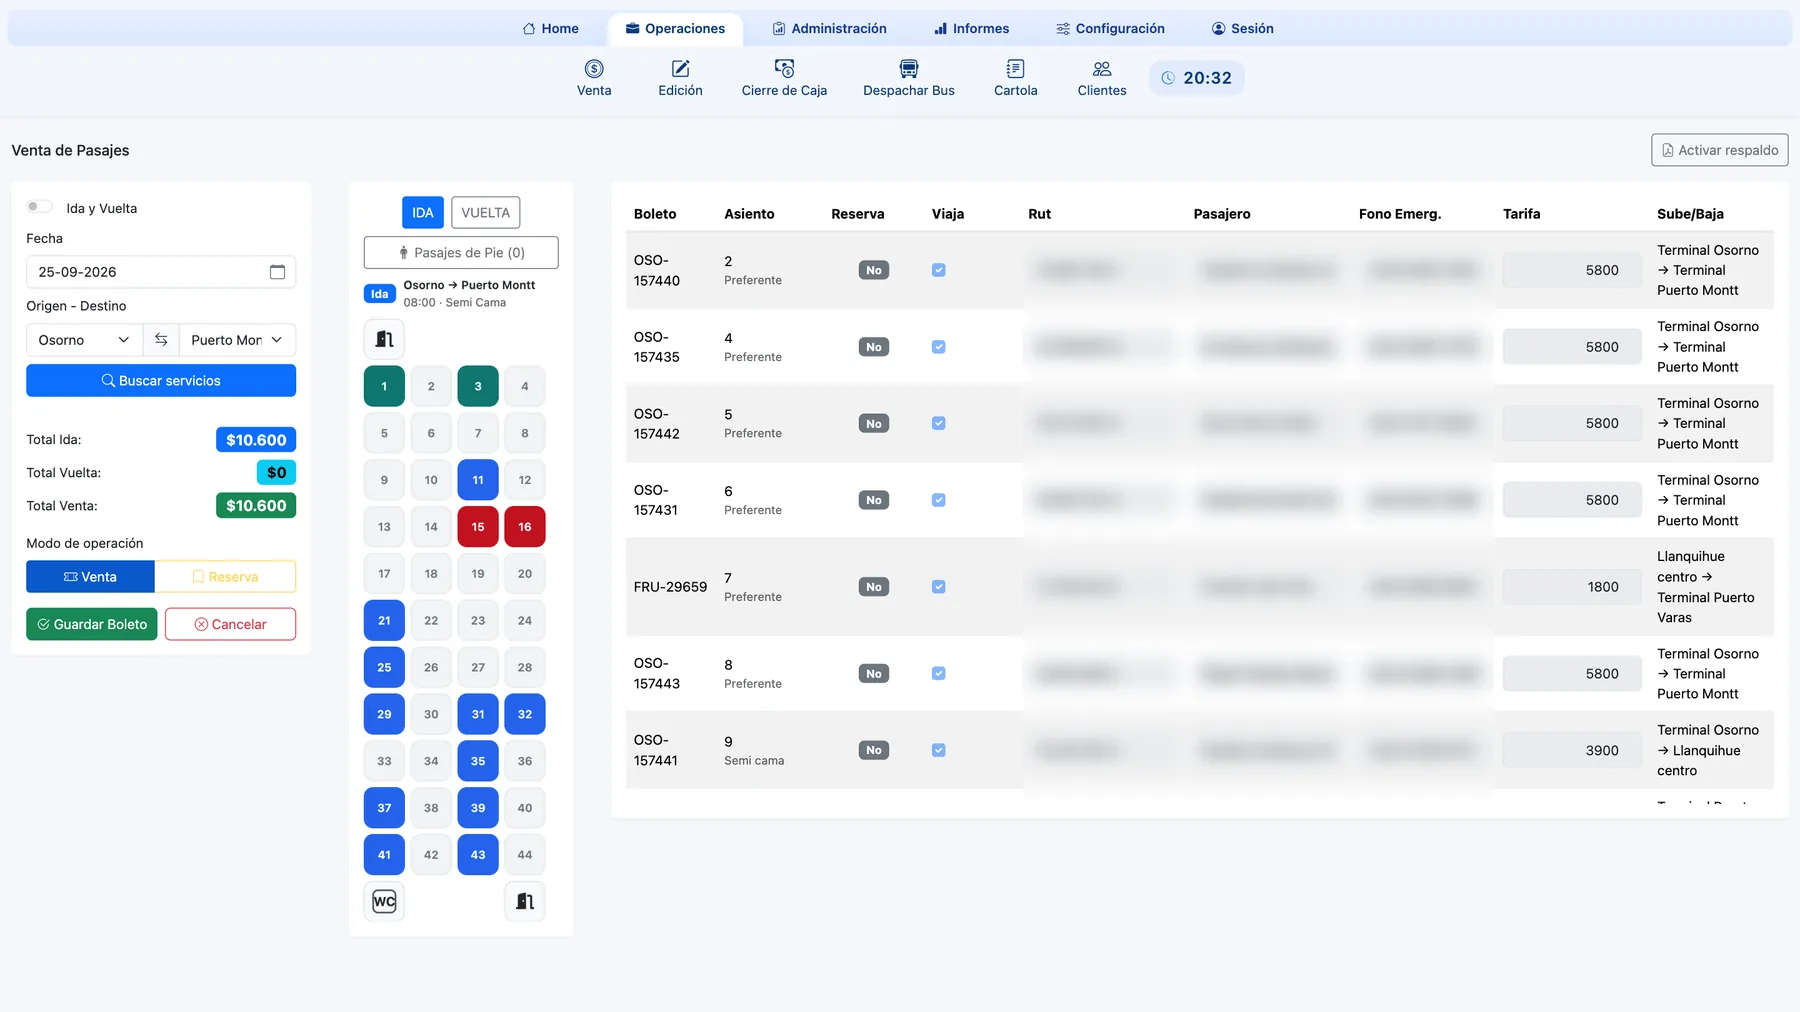Expand the Puerto Montt destination dropdown
1800x1012 pixels.
tap(237, 340)
